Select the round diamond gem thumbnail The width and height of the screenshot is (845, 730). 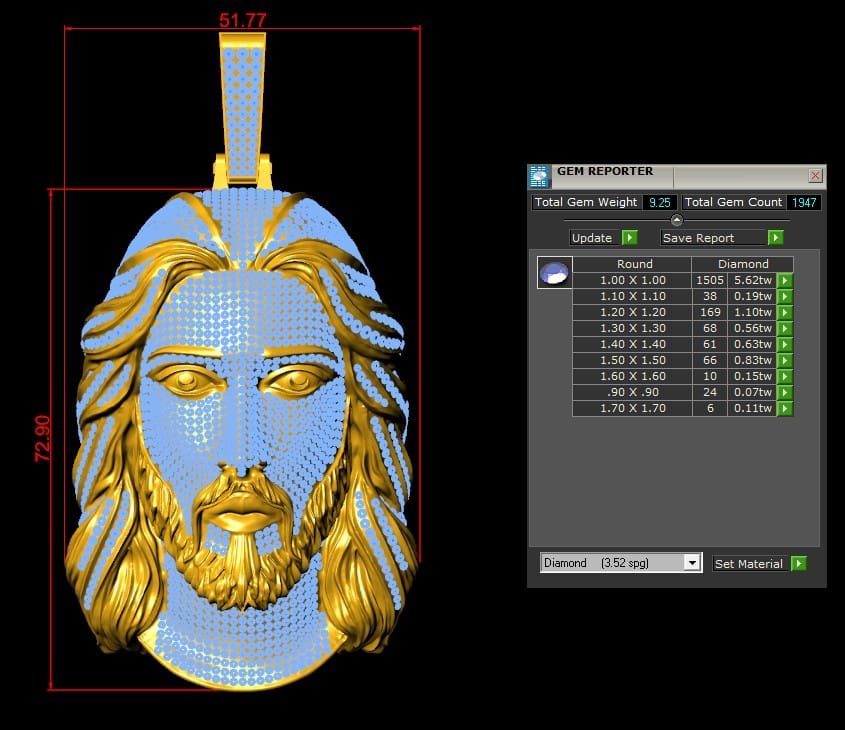(554, 273)
